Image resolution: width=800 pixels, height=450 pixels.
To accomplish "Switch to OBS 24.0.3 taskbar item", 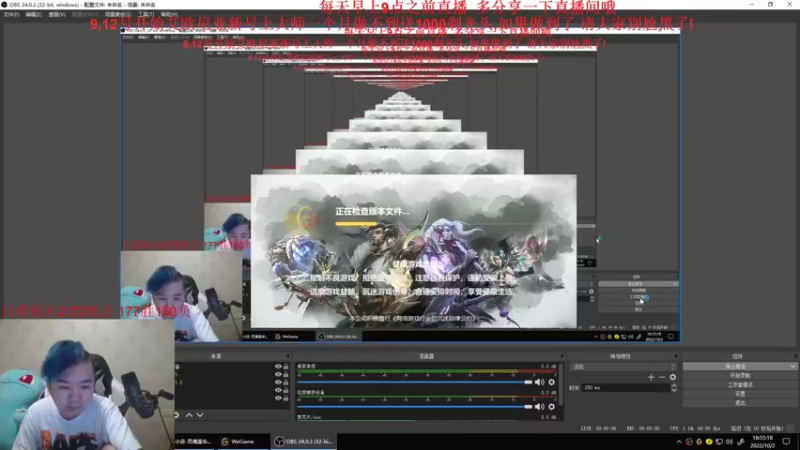I will point(304,442).
